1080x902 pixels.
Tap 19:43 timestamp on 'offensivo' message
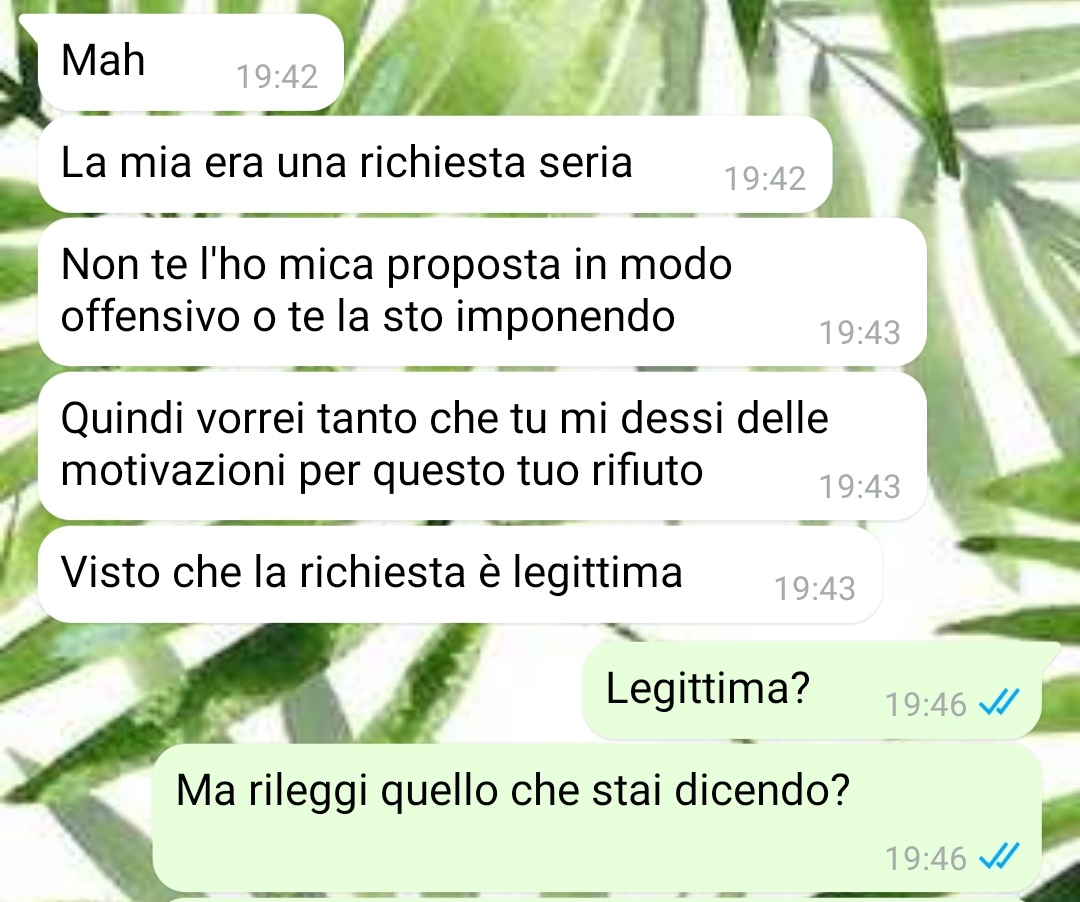point(860,333)
